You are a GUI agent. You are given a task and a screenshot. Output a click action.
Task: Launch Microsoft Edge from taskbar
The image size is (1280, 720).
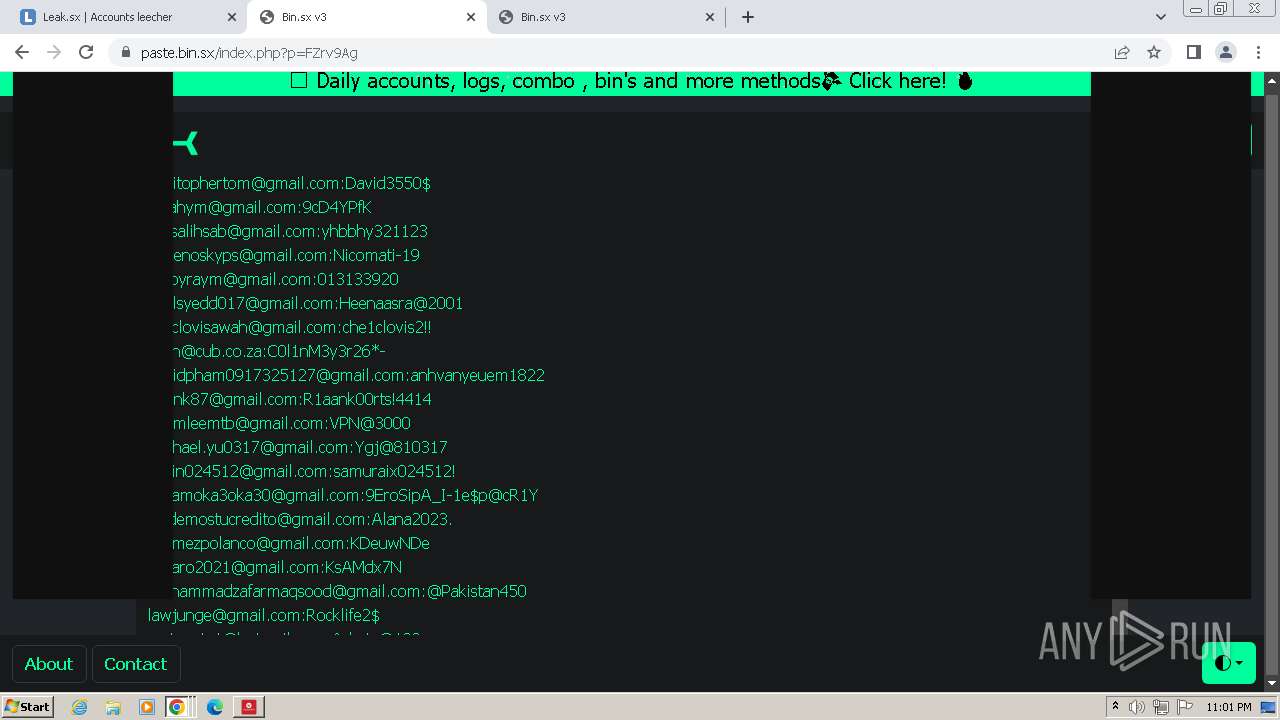[215, 707]
